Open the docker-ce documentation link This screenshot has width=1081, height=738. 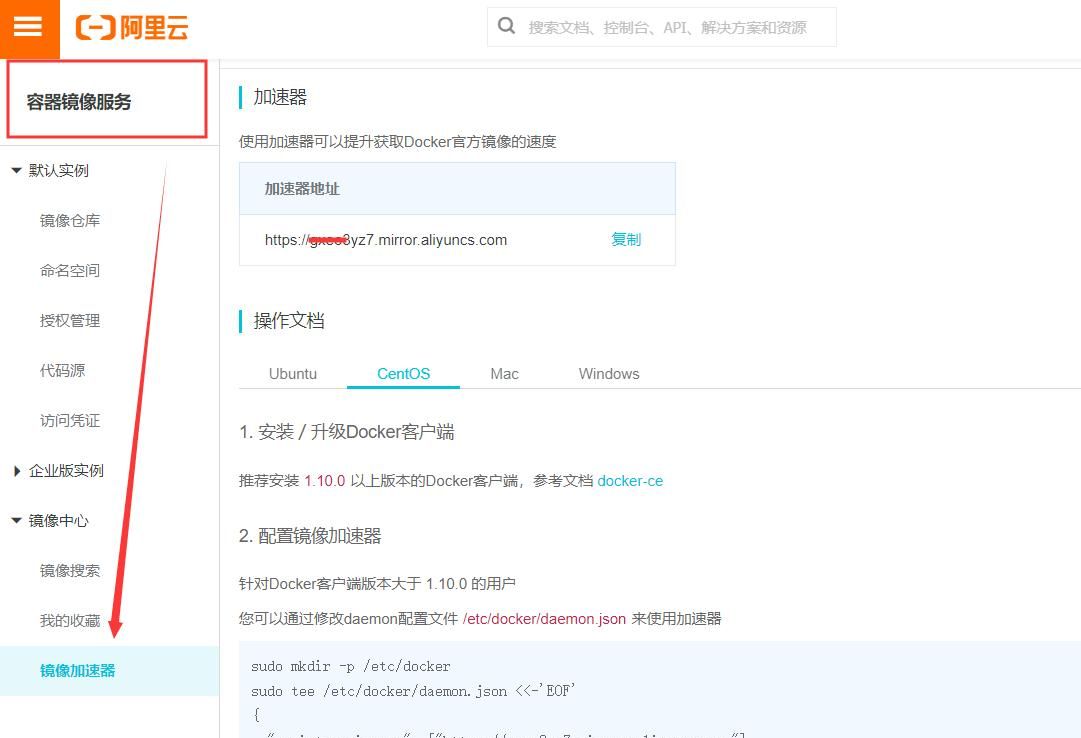[x=630, y=481]
